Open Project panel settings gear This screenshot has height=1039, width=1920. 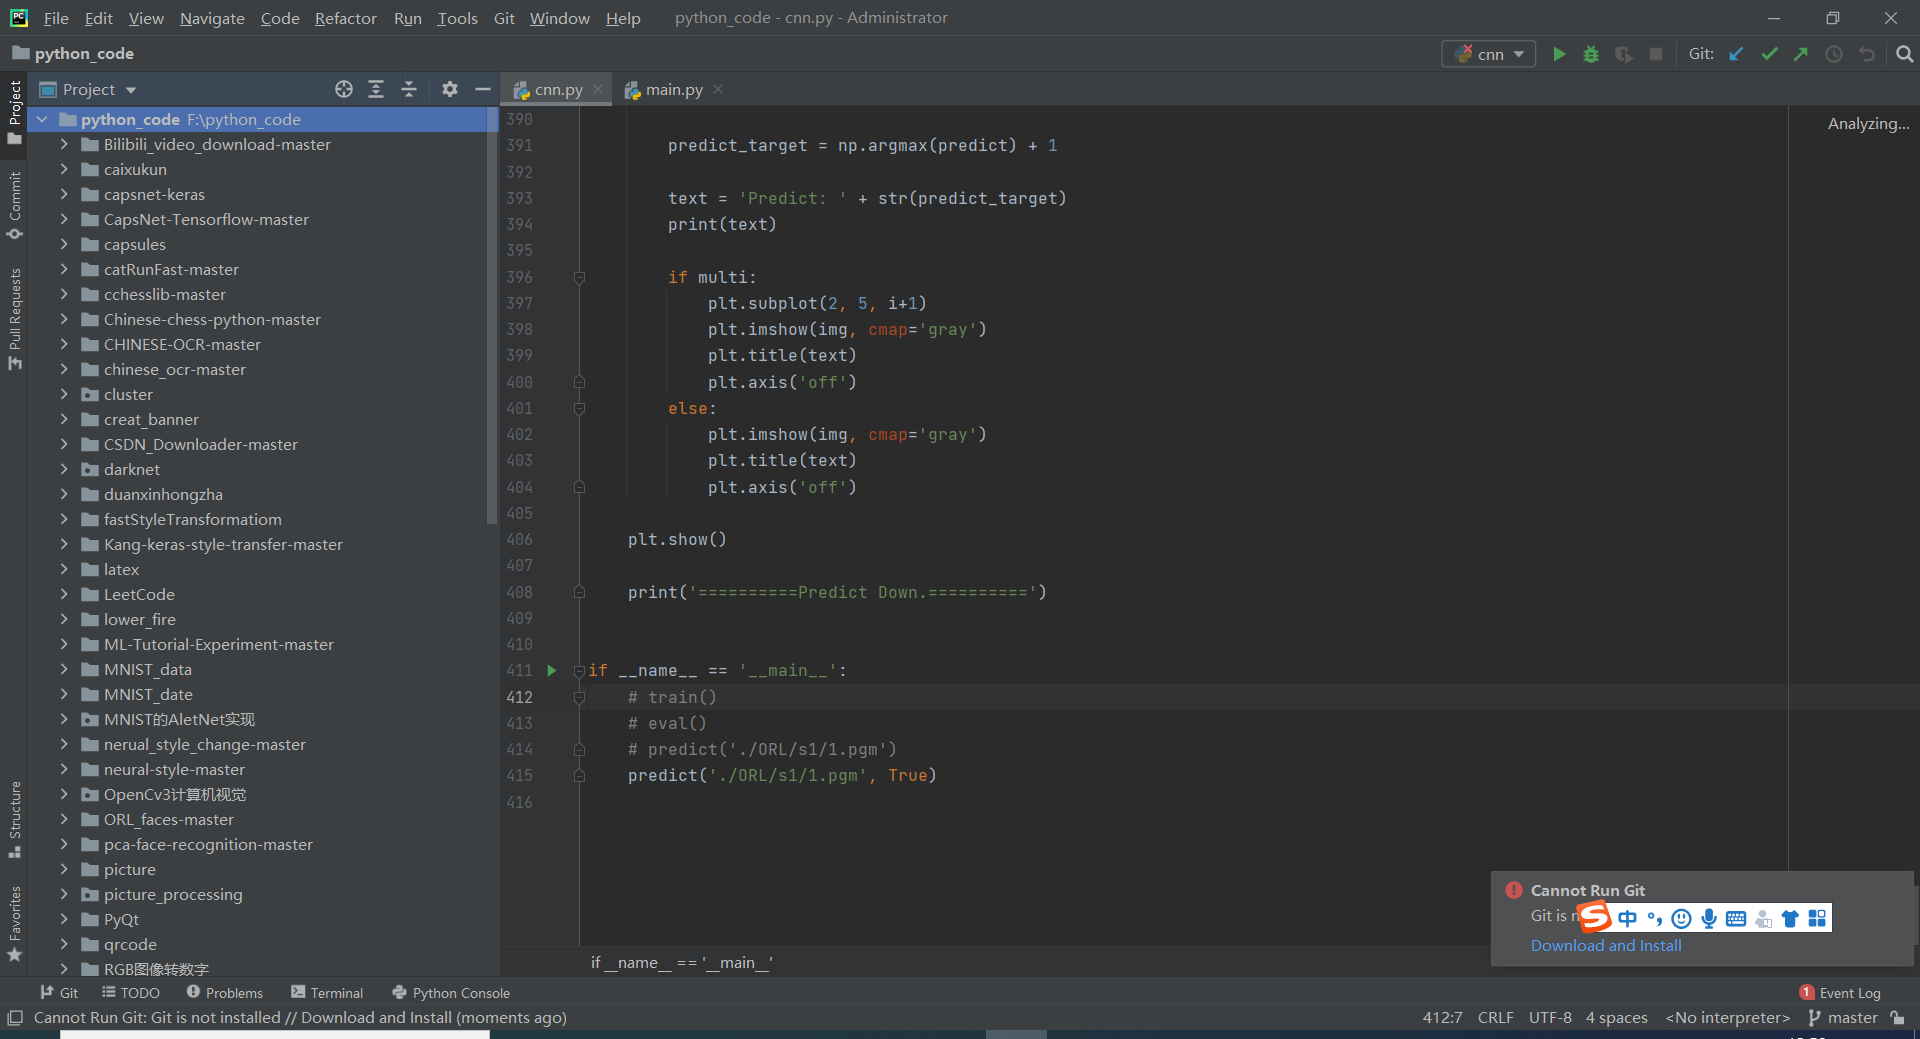[x=450, y=89]
